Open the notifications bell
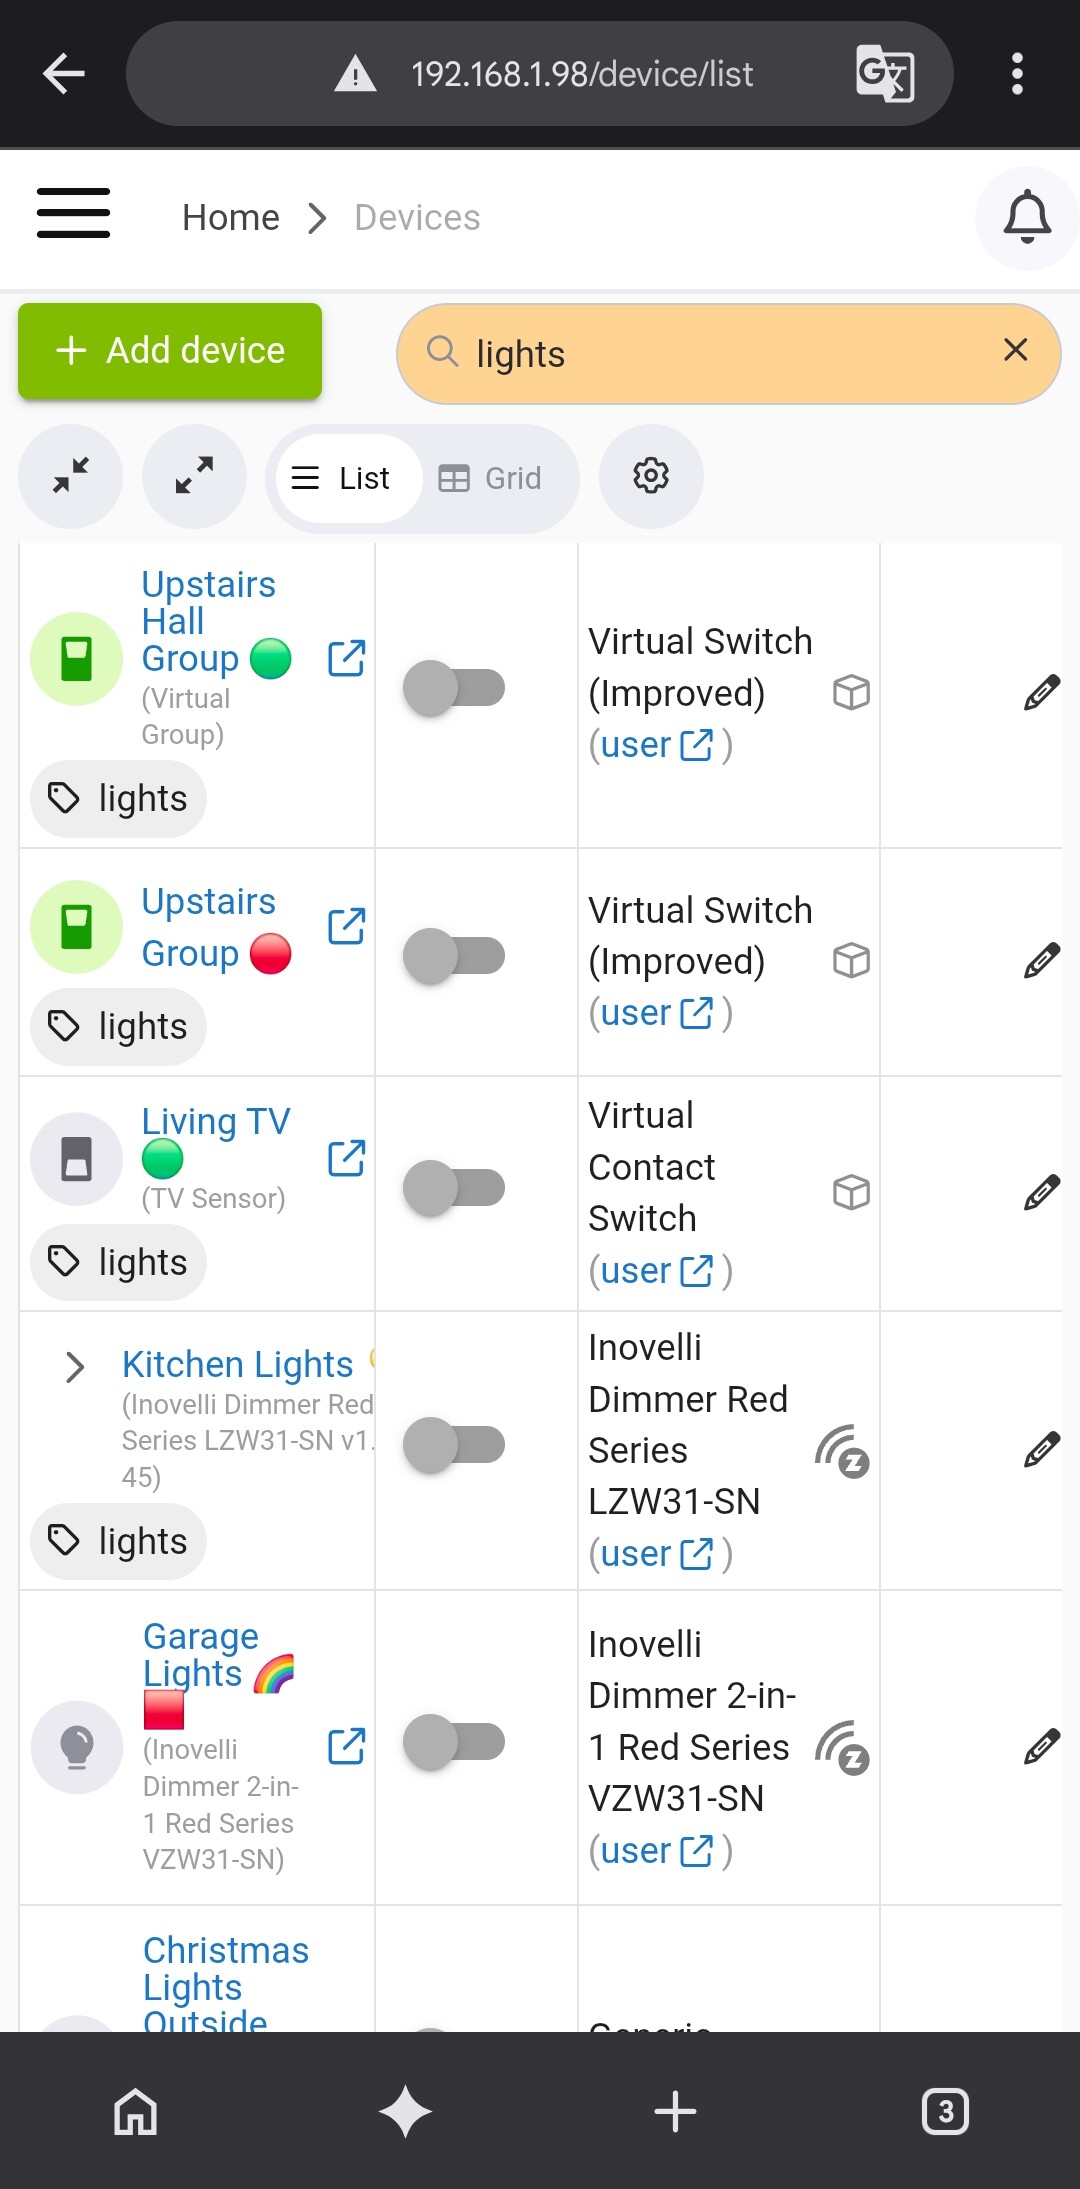 click(1027, 218)
